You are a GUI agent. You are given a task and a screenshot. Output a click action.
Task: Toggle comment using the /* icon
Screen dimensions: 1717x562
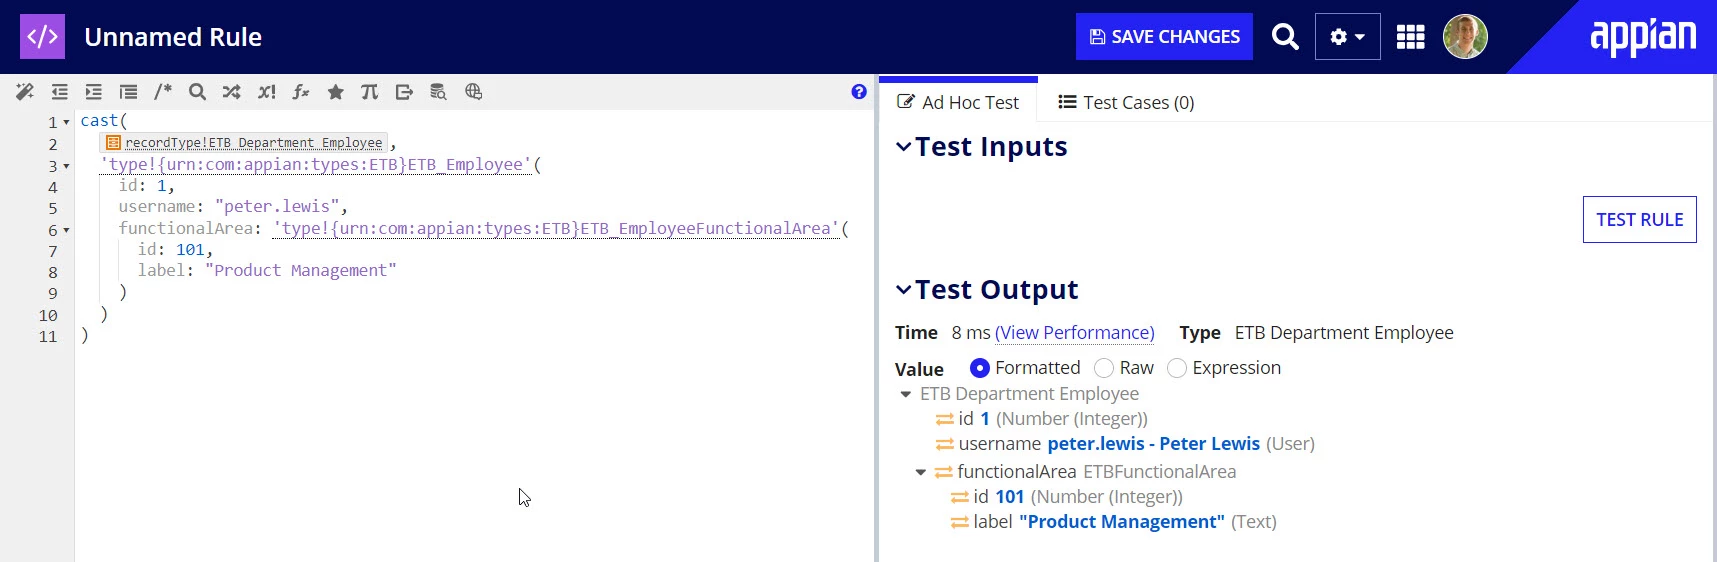[163, 92]
